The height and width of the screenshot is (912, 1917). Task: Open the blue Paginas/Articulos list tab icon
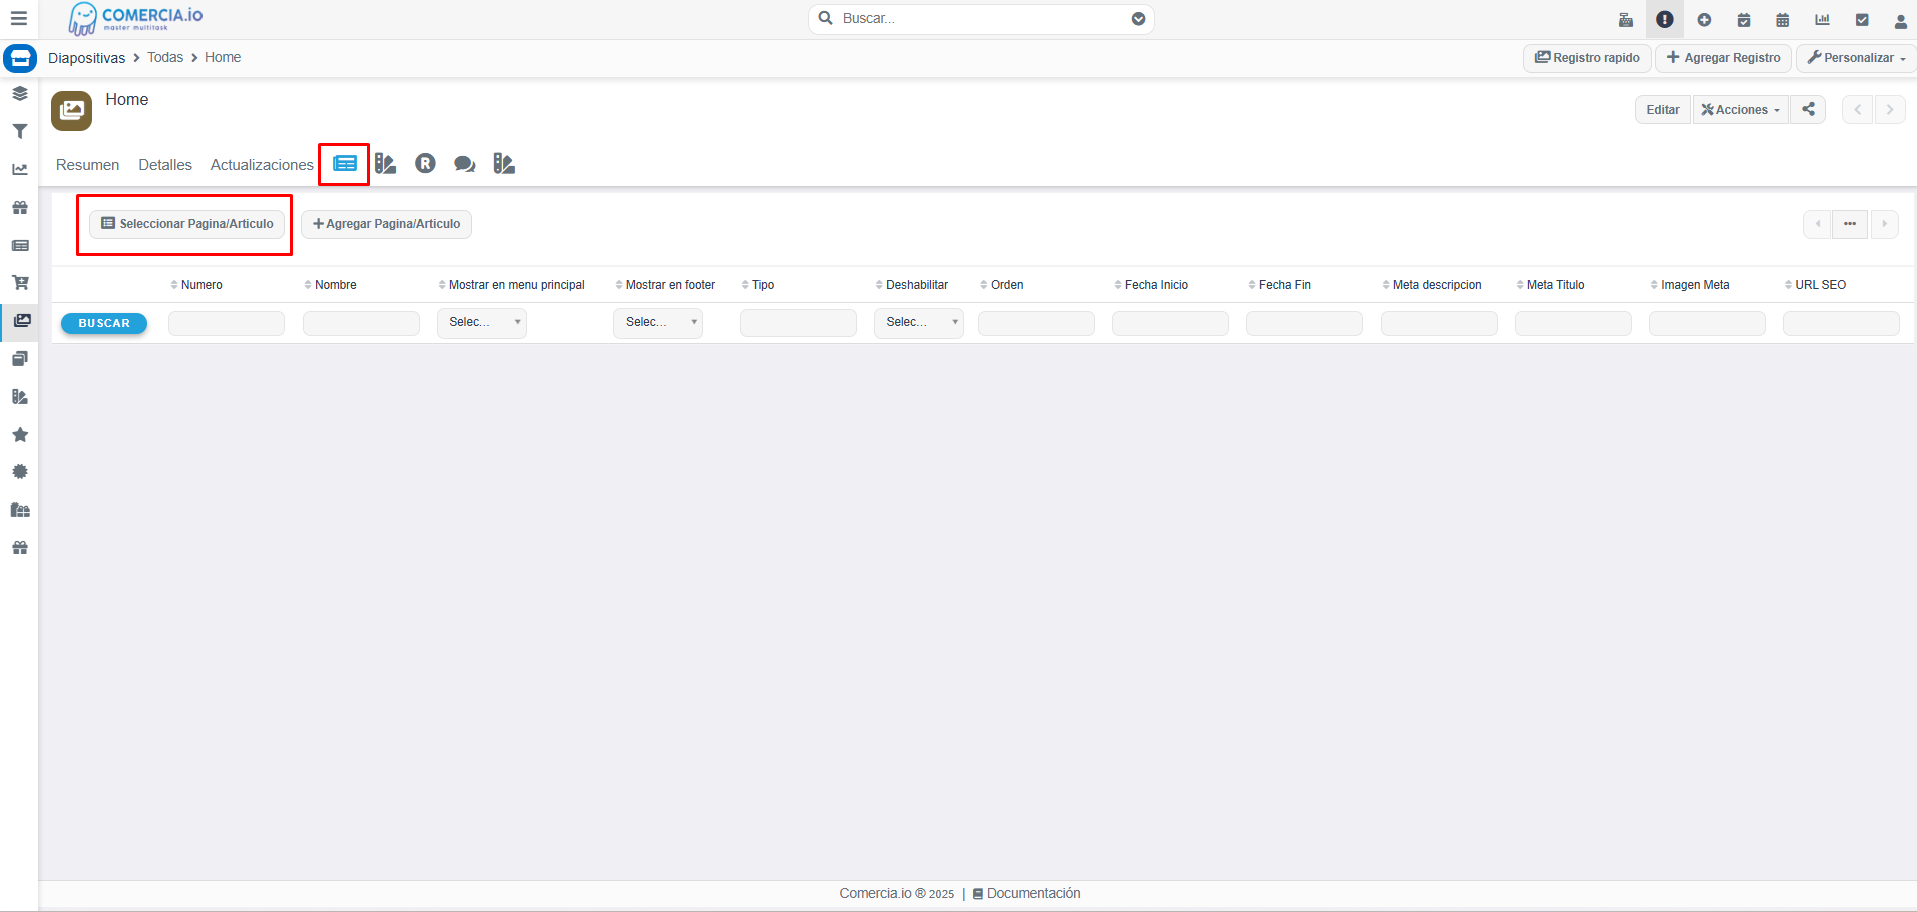(345, 164)
